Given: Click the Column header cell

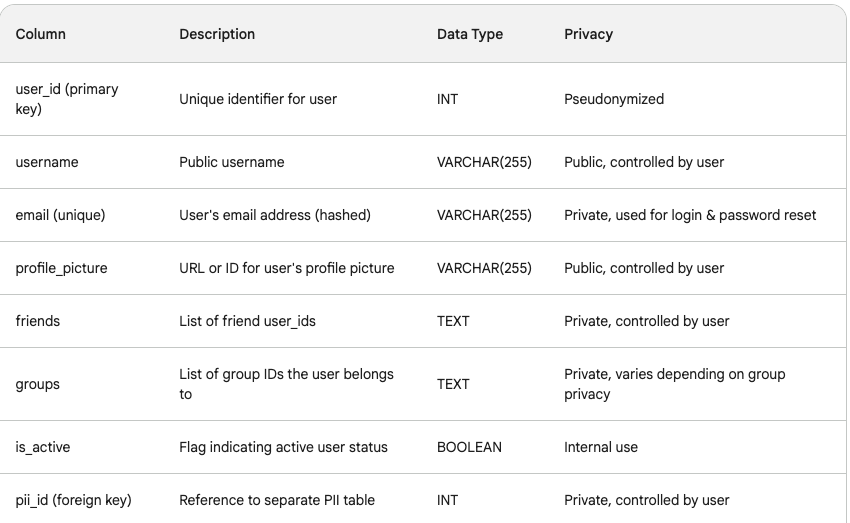Looking at the screenshot, I should (x=41, y=34).
